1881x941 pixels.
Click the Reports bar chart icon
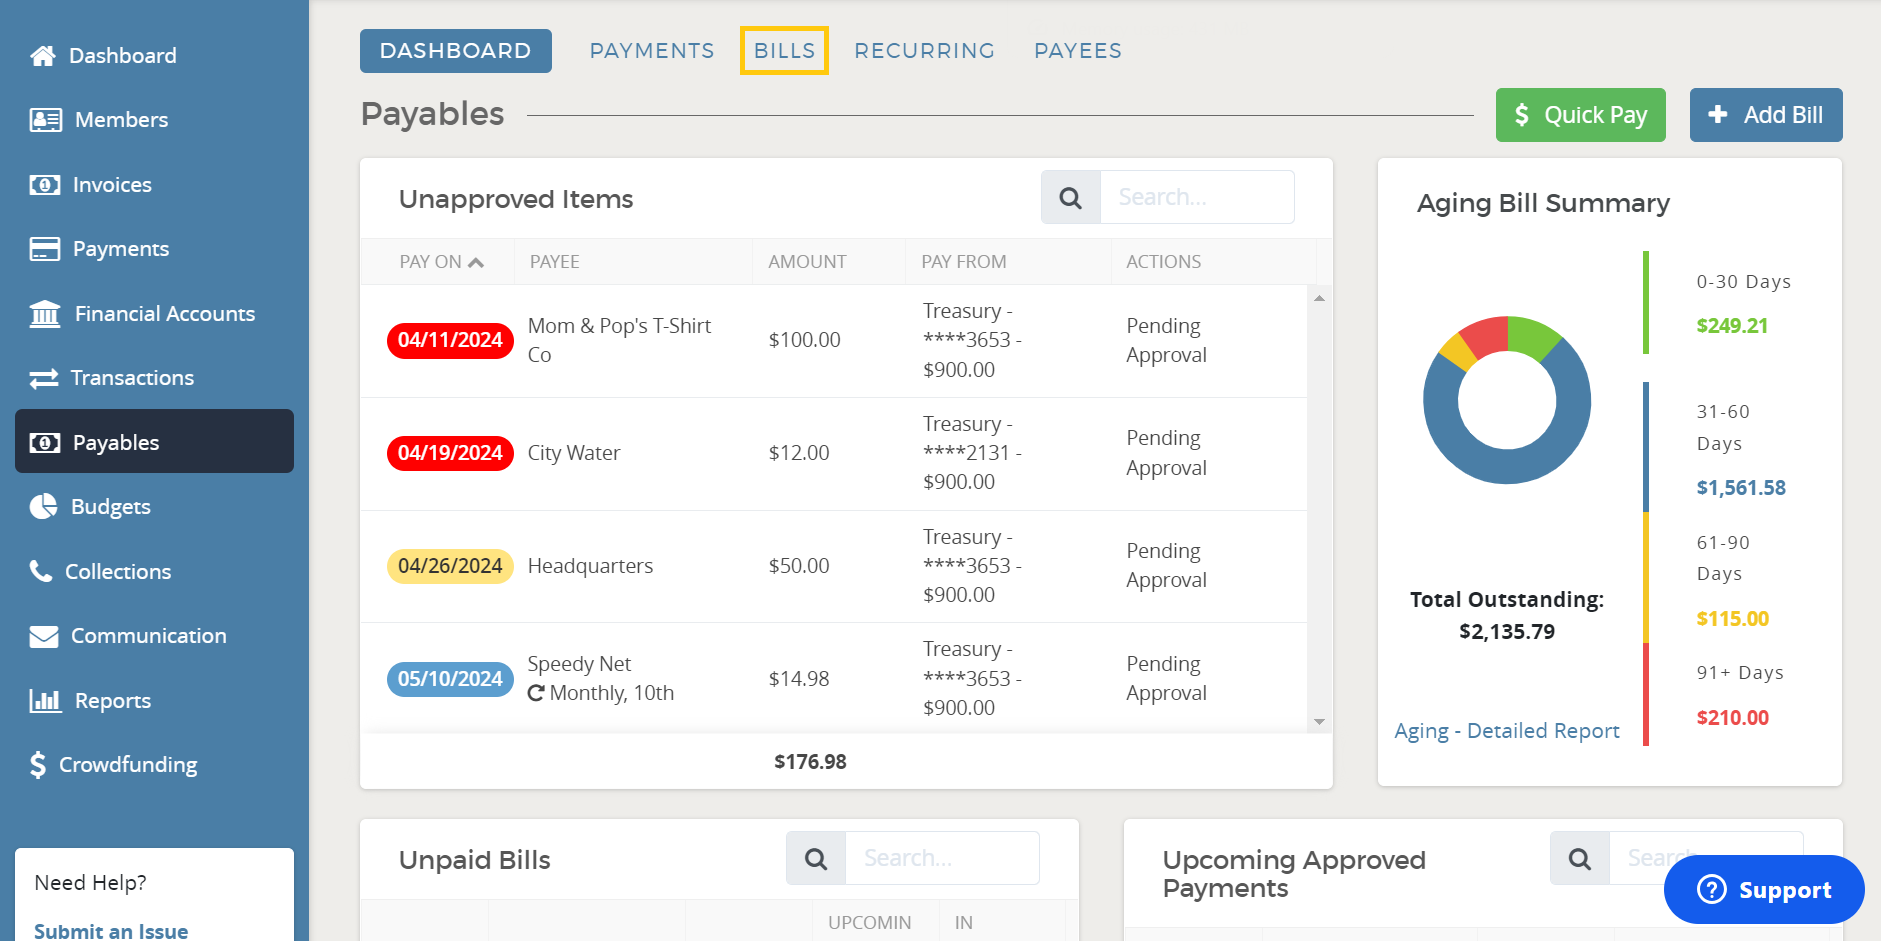45,700
